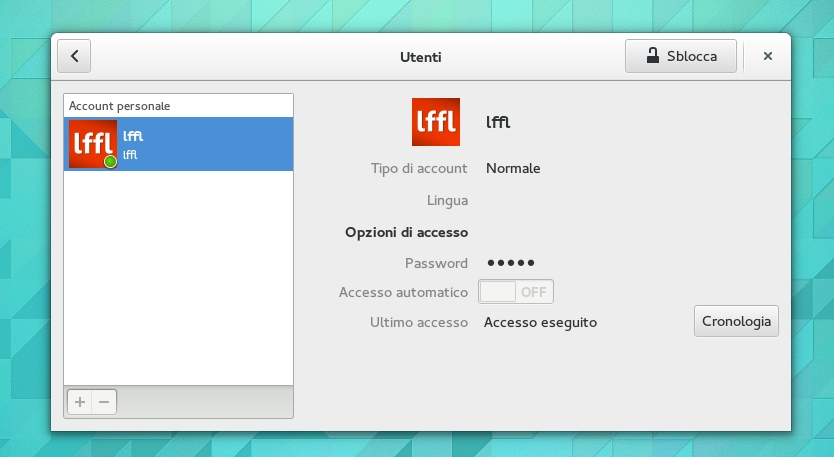834x457 pixels.
Task: Remove selected user with minus icon
Action: pyautogui.click(x=103, y=402)
